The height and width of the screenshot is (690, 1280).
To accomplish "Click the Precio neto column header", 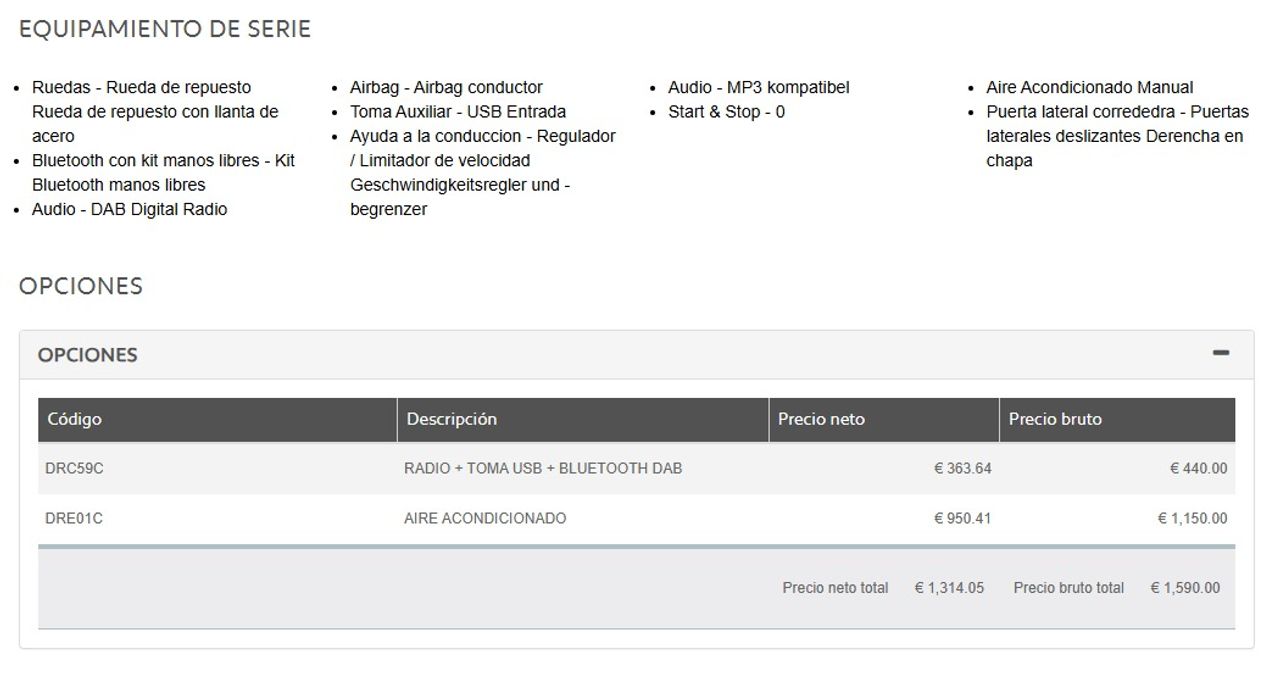I will coord(821,420).
